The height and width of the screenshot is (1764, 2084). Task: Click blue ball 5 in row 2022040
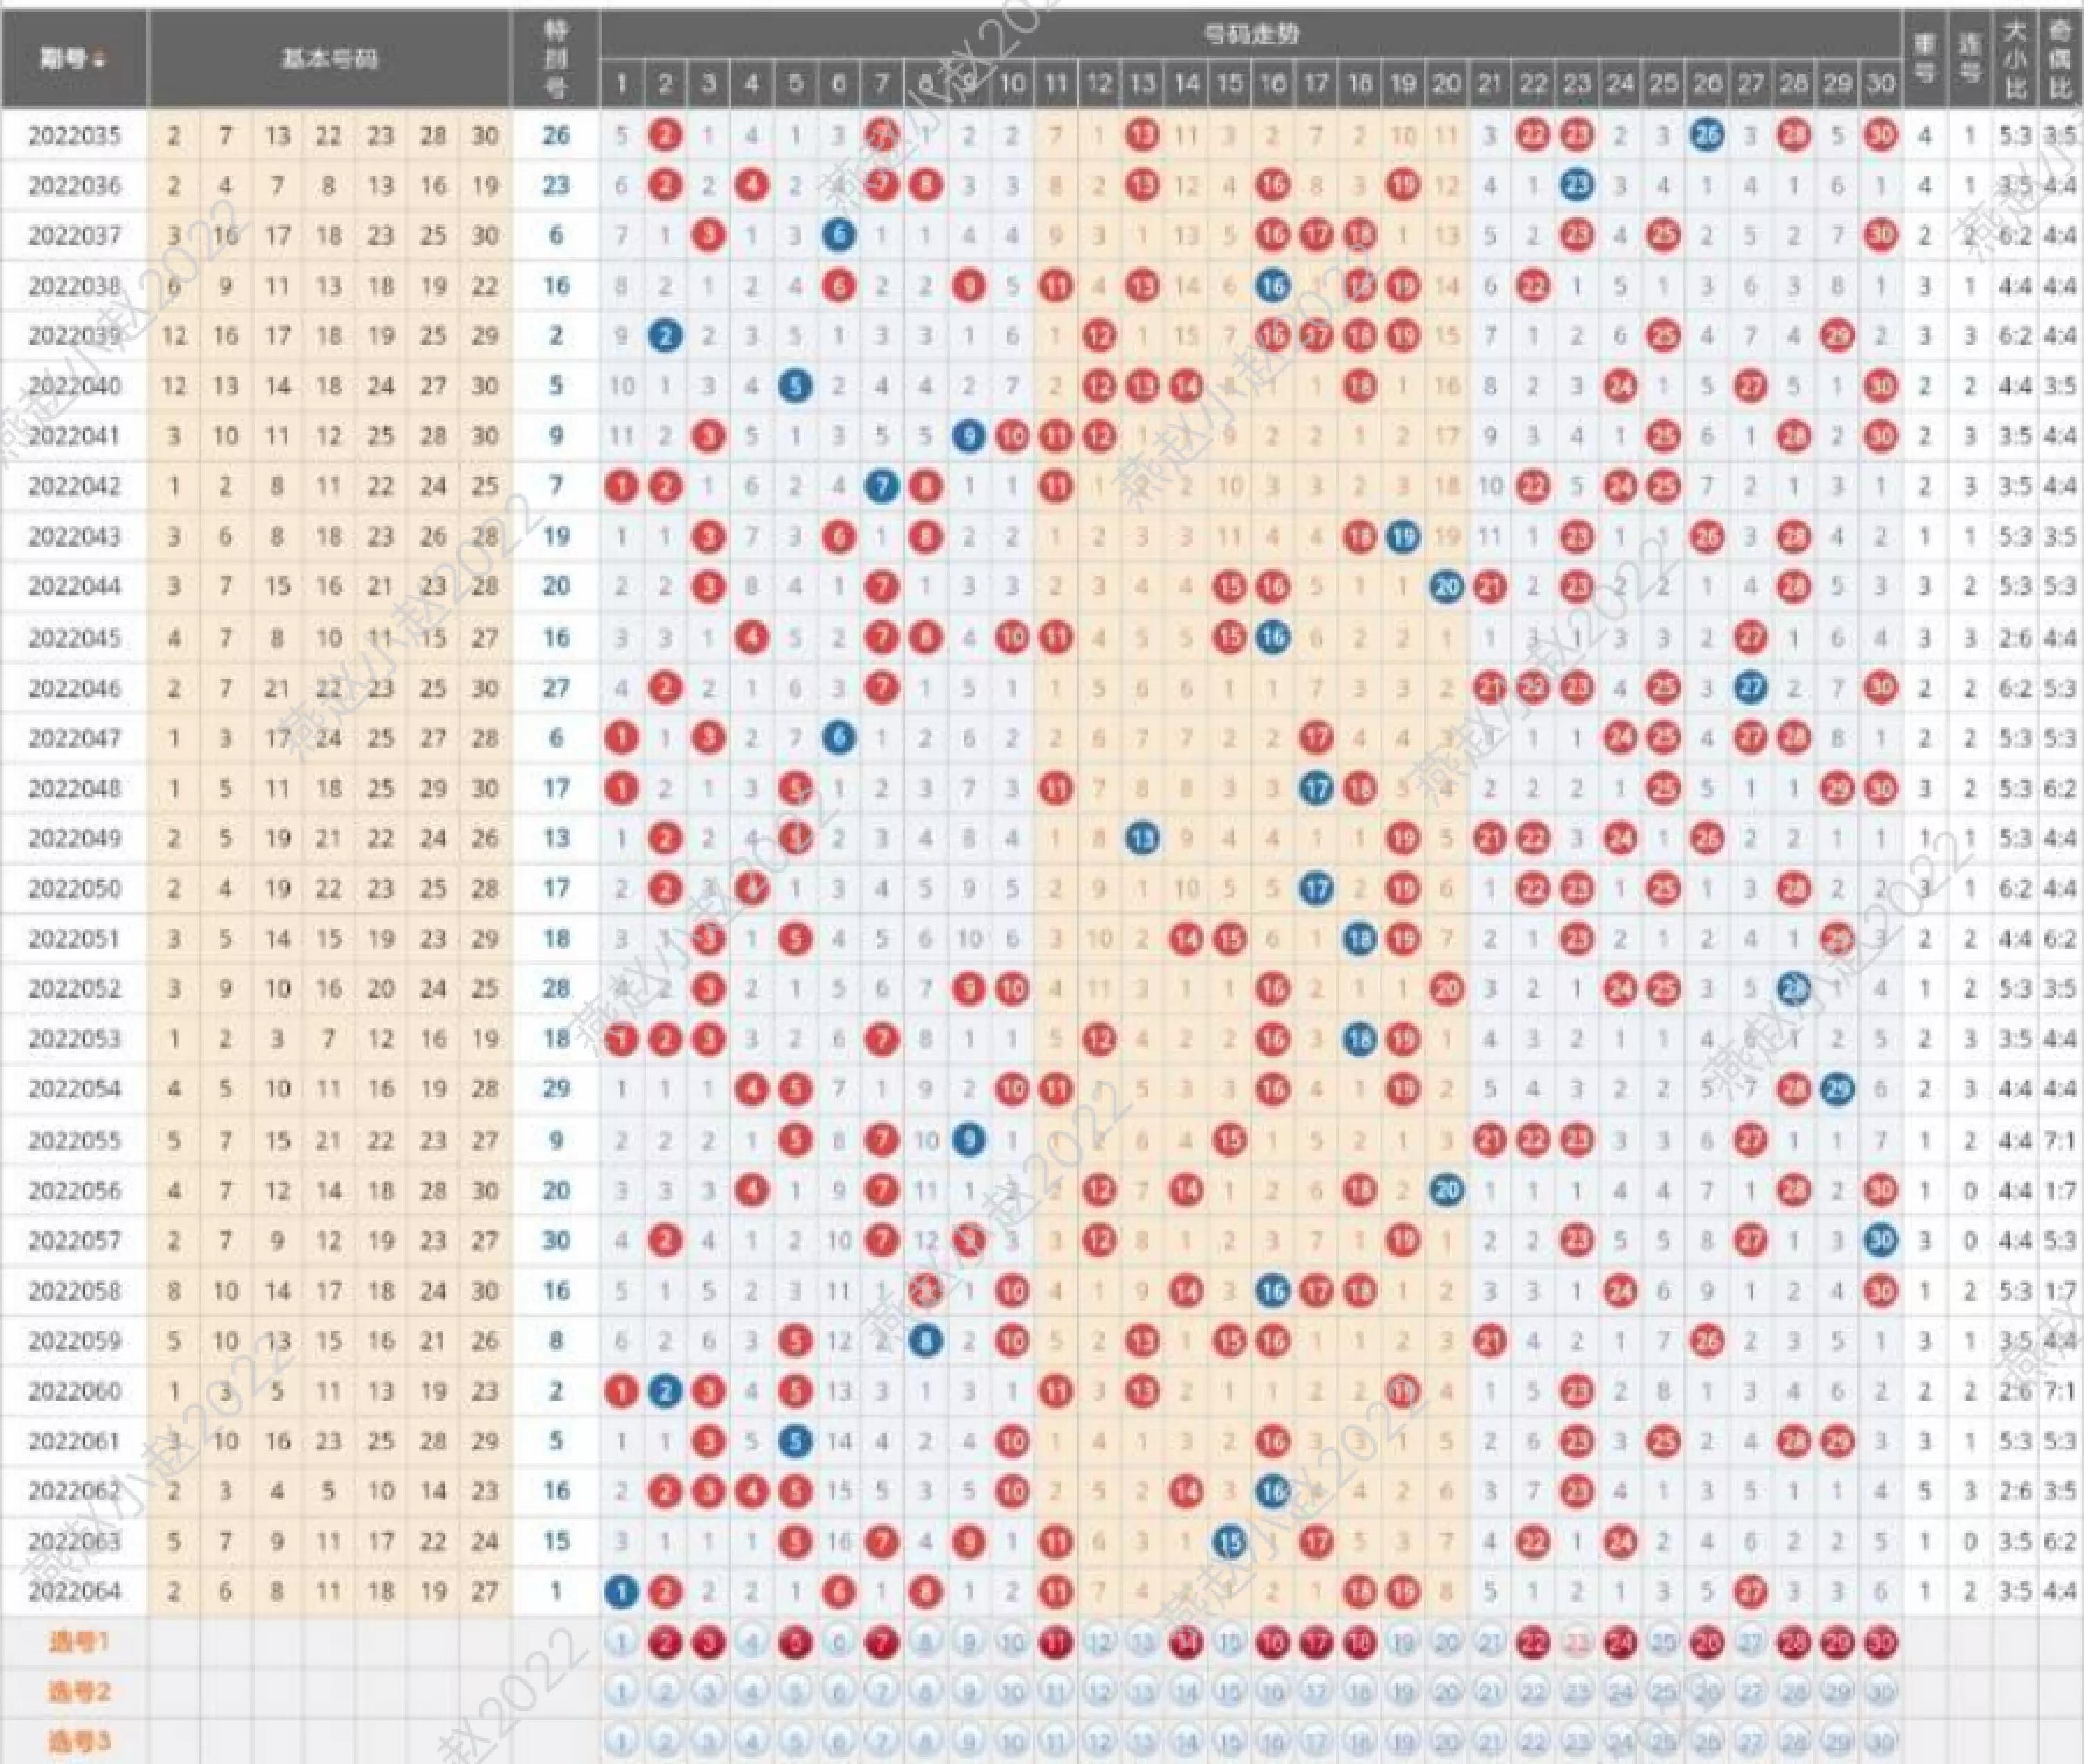[x=795, y=386]
